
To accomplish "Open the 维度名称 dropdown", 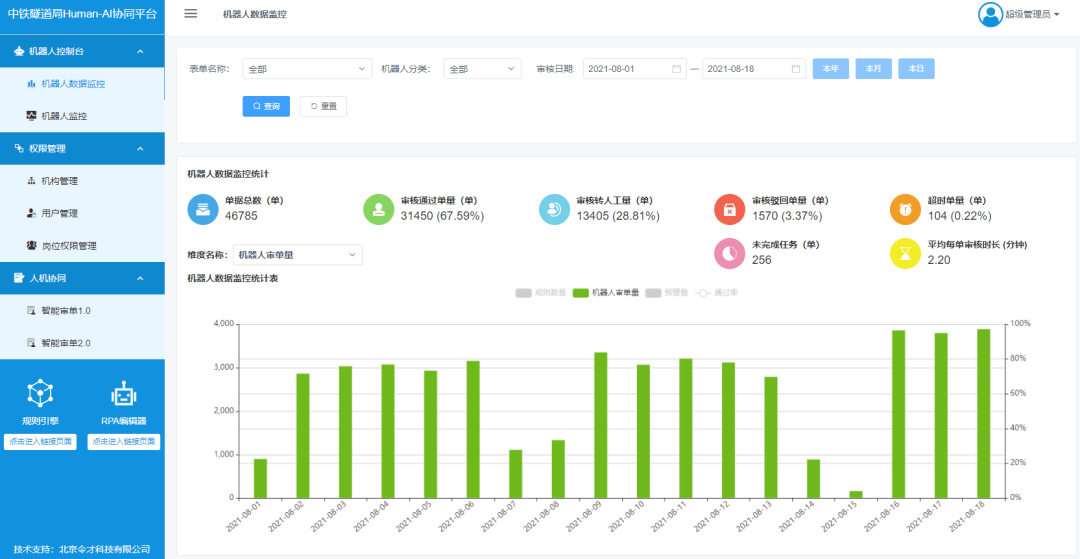I will (x=297, y=255).
